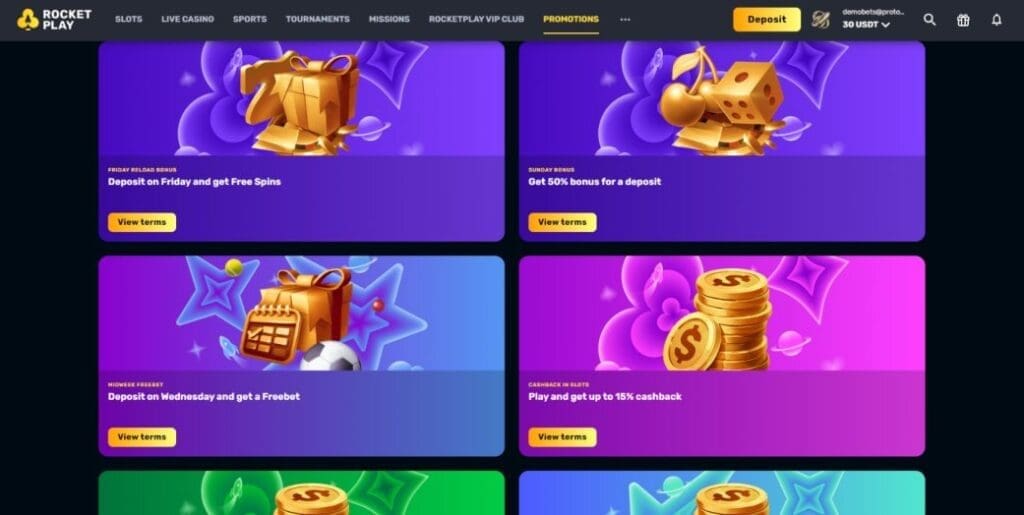Open the Live Casino section
The height and width of the screenshot is (515, 1024).
point(187,20)
